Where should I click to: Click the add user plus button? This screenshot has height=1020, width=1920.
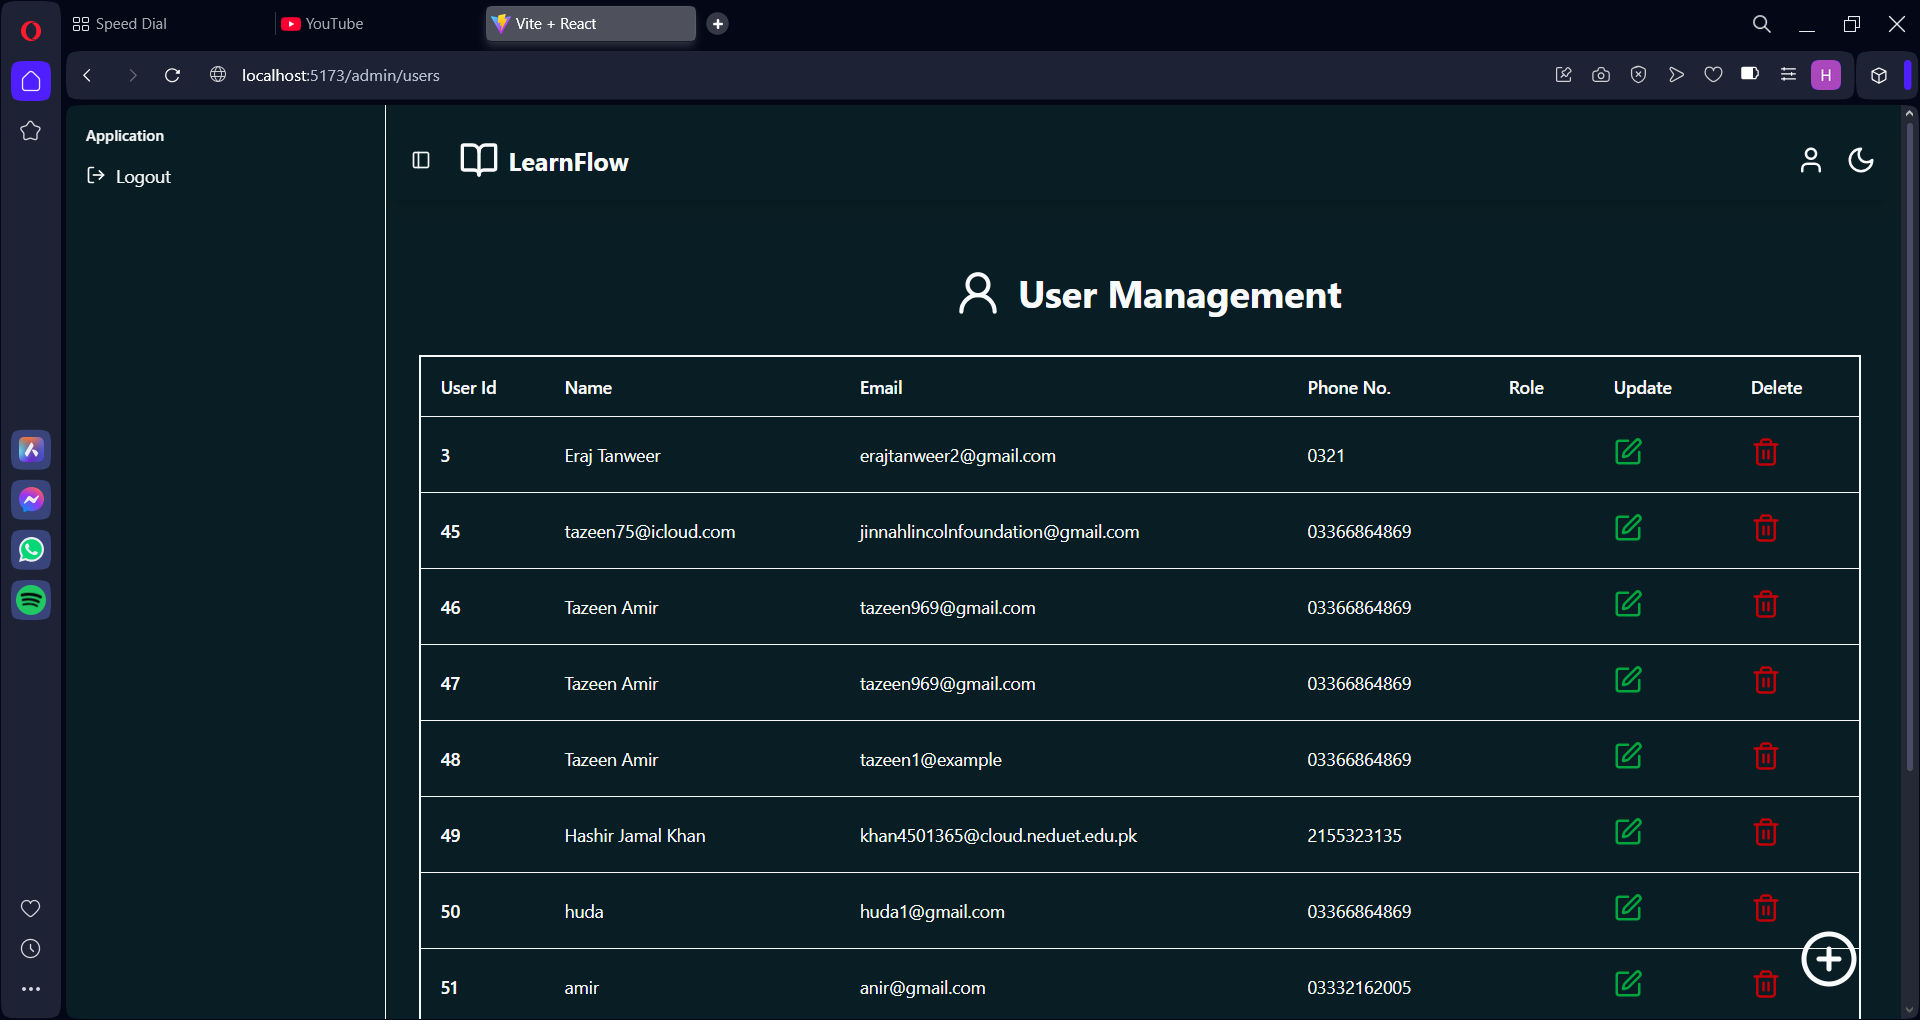coord(1828,959)
